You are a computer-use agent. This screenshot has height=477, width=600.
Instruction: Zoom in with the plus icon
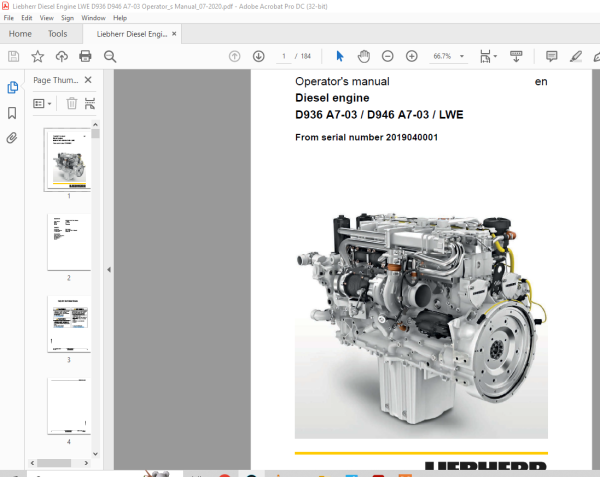click(411, 56)
